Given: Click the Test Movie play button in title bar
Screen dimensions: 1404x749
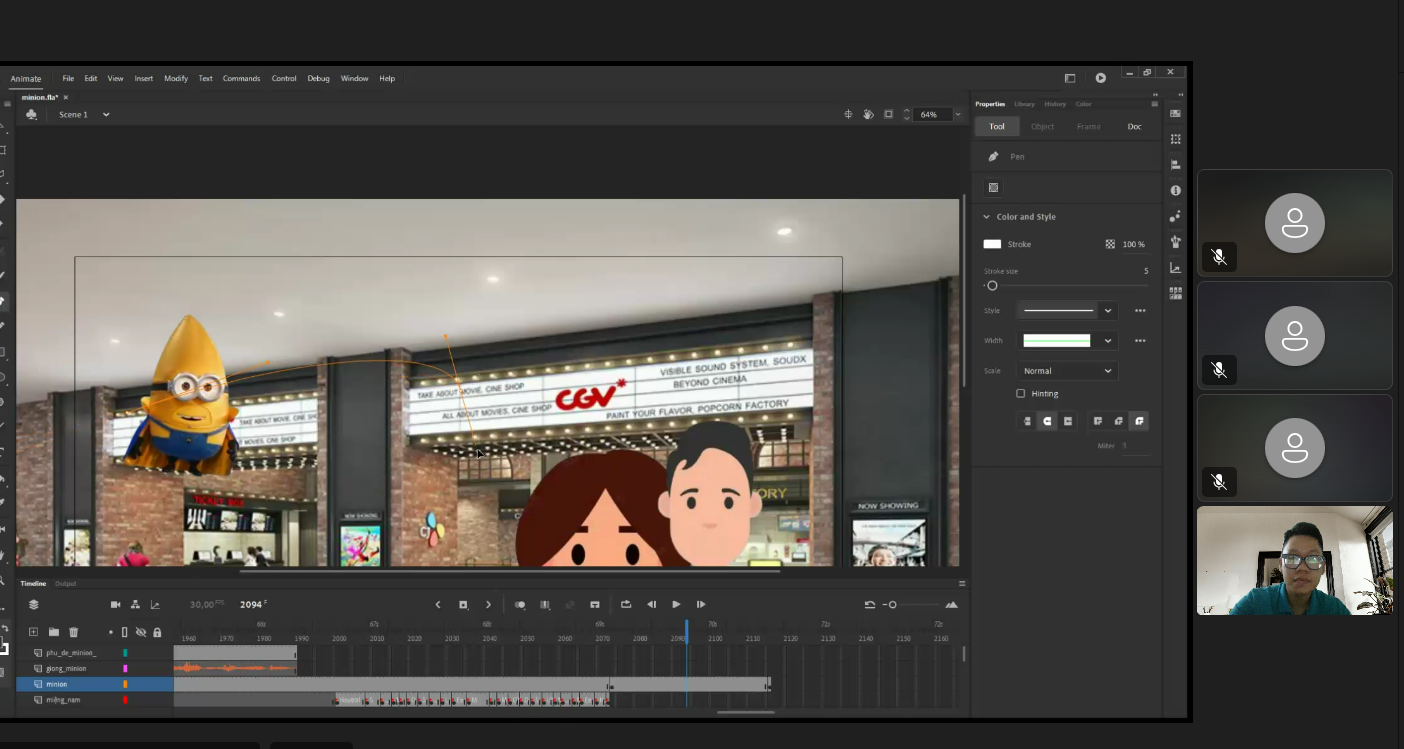Looking at the screenshot, I should (x=1100, y=78).
